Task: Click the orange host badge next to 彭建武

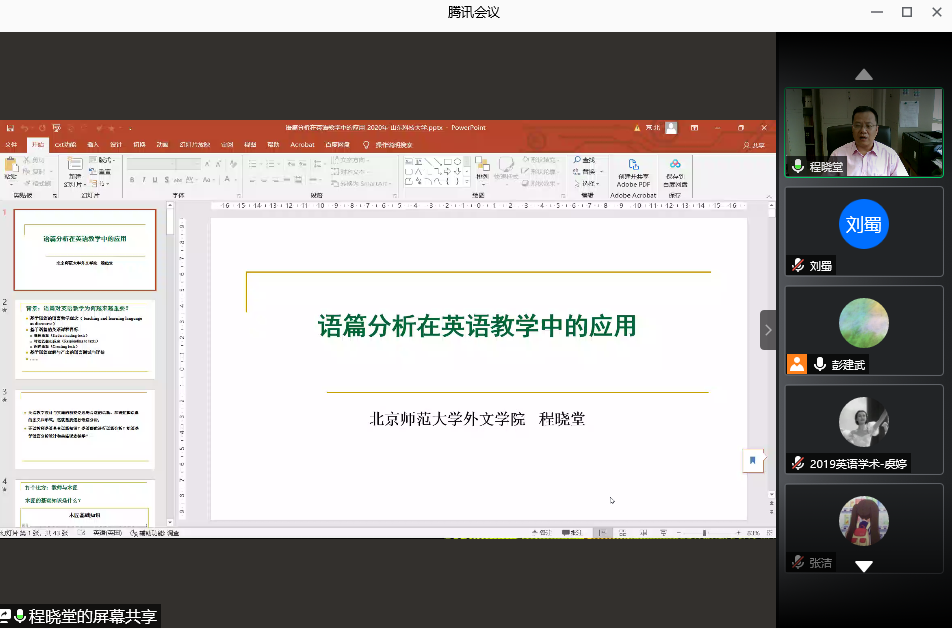Action: [x=797, y=364]
